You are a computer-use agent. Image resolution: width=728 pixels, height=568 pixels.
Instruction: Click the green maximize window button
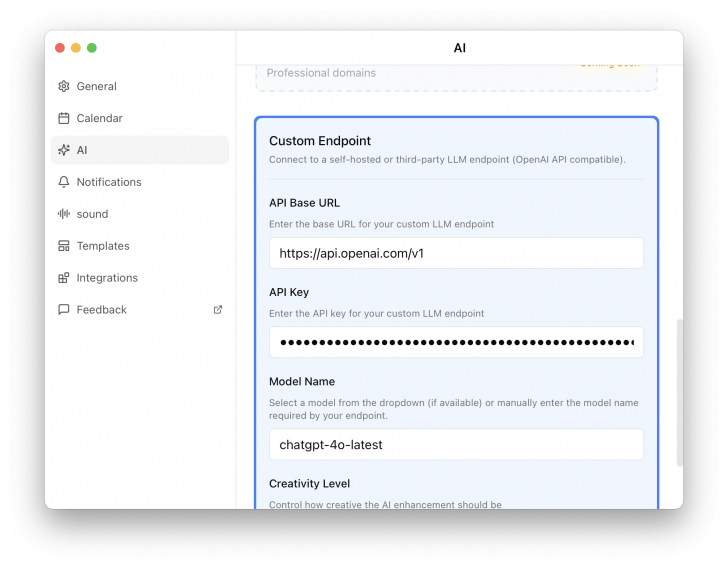coord(92,48)
